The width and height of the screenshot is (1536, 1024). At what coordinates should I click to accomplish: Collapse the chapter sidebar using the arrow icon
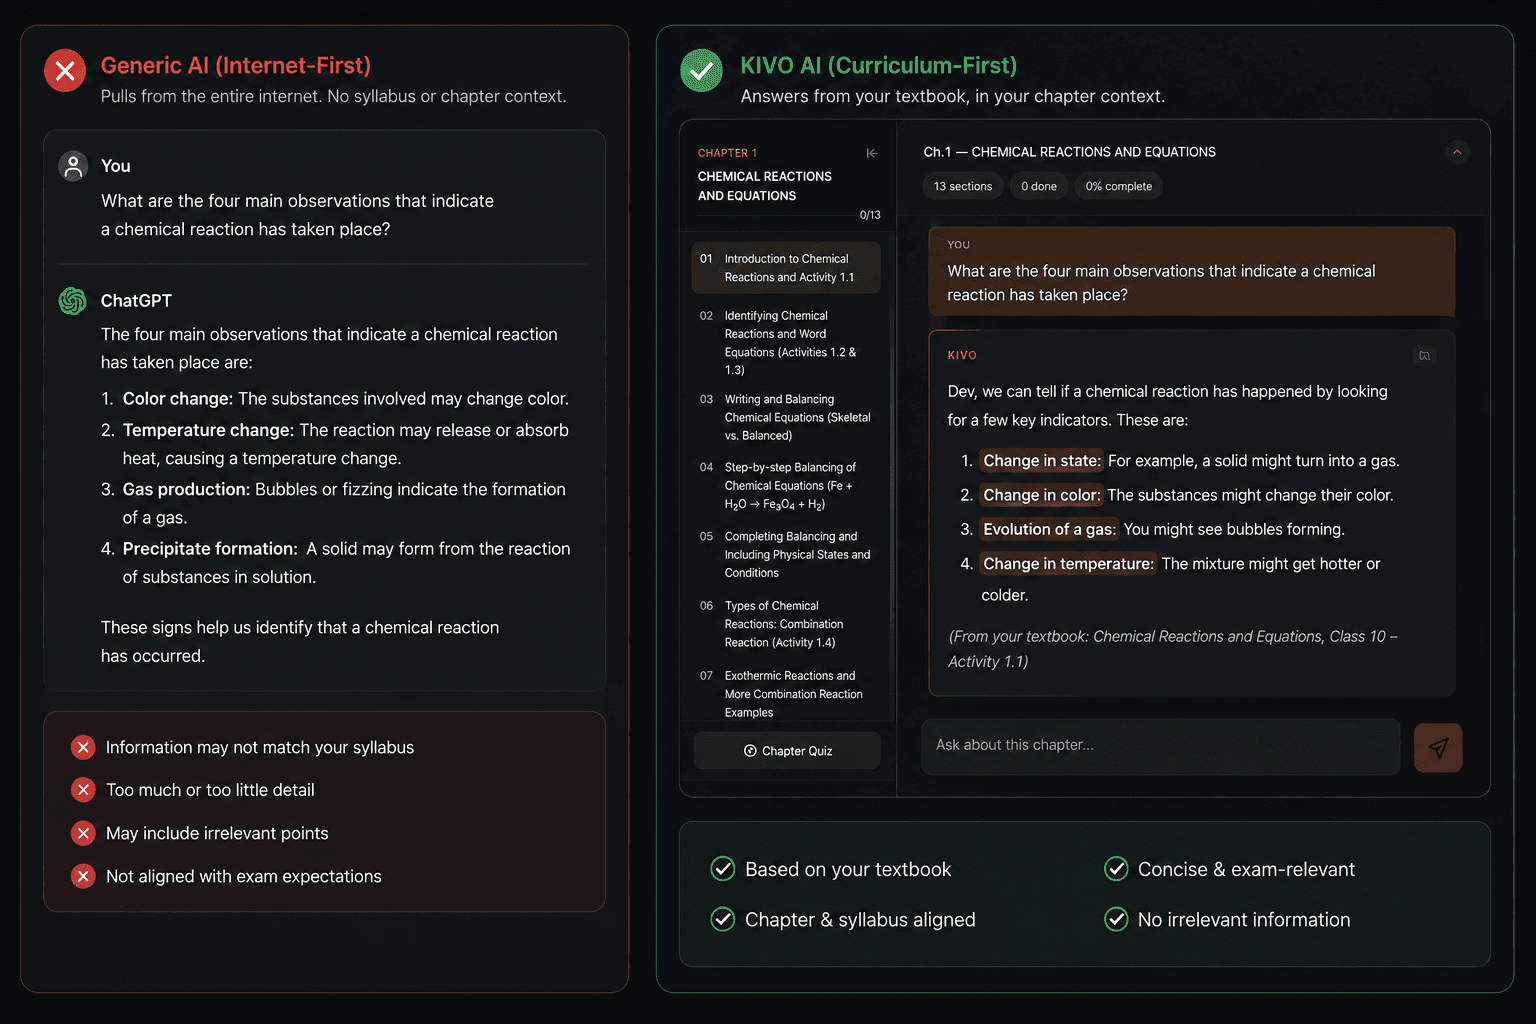[x=872, y=153]
